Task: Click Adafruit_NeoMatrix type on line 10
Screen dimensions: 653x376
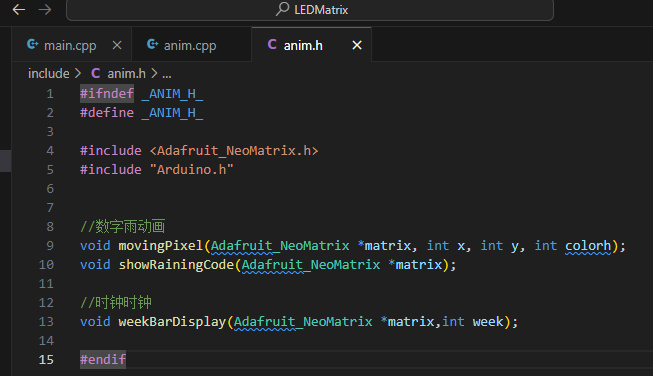Action: coord(311,265)
